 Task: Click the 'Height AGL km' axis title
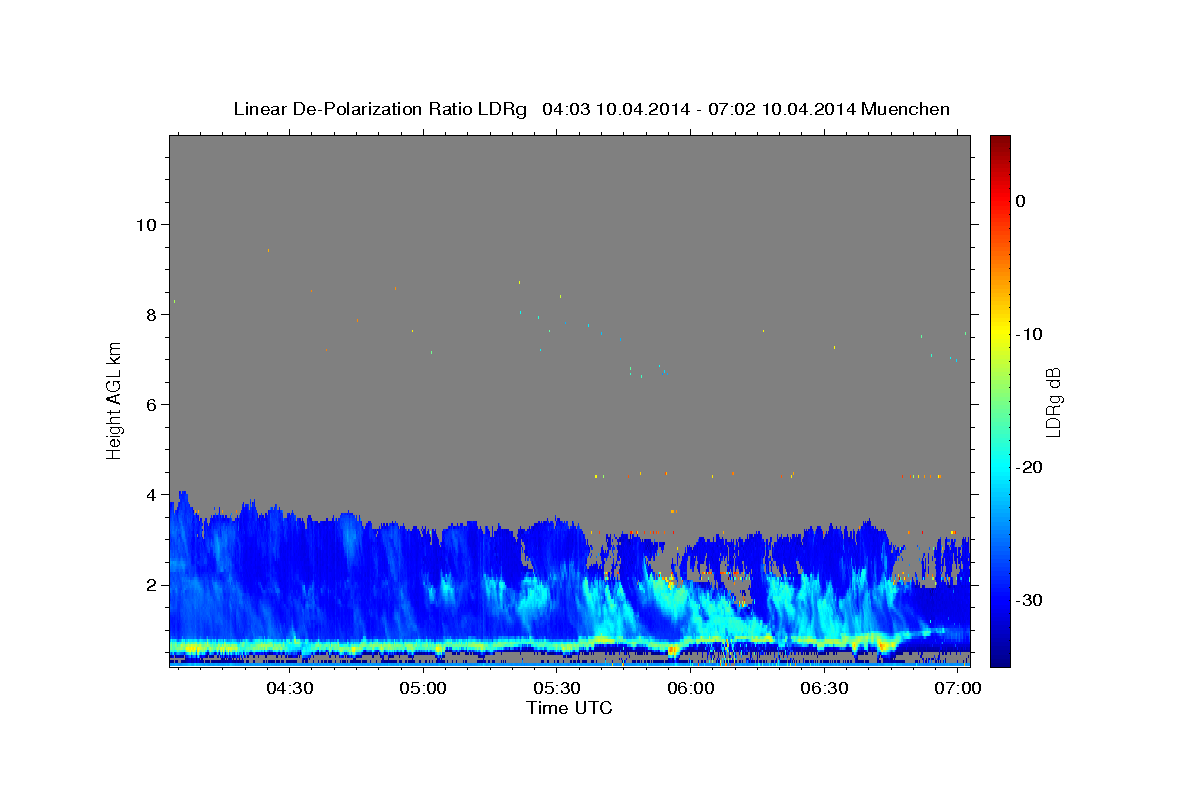click(x=115, y=400)
